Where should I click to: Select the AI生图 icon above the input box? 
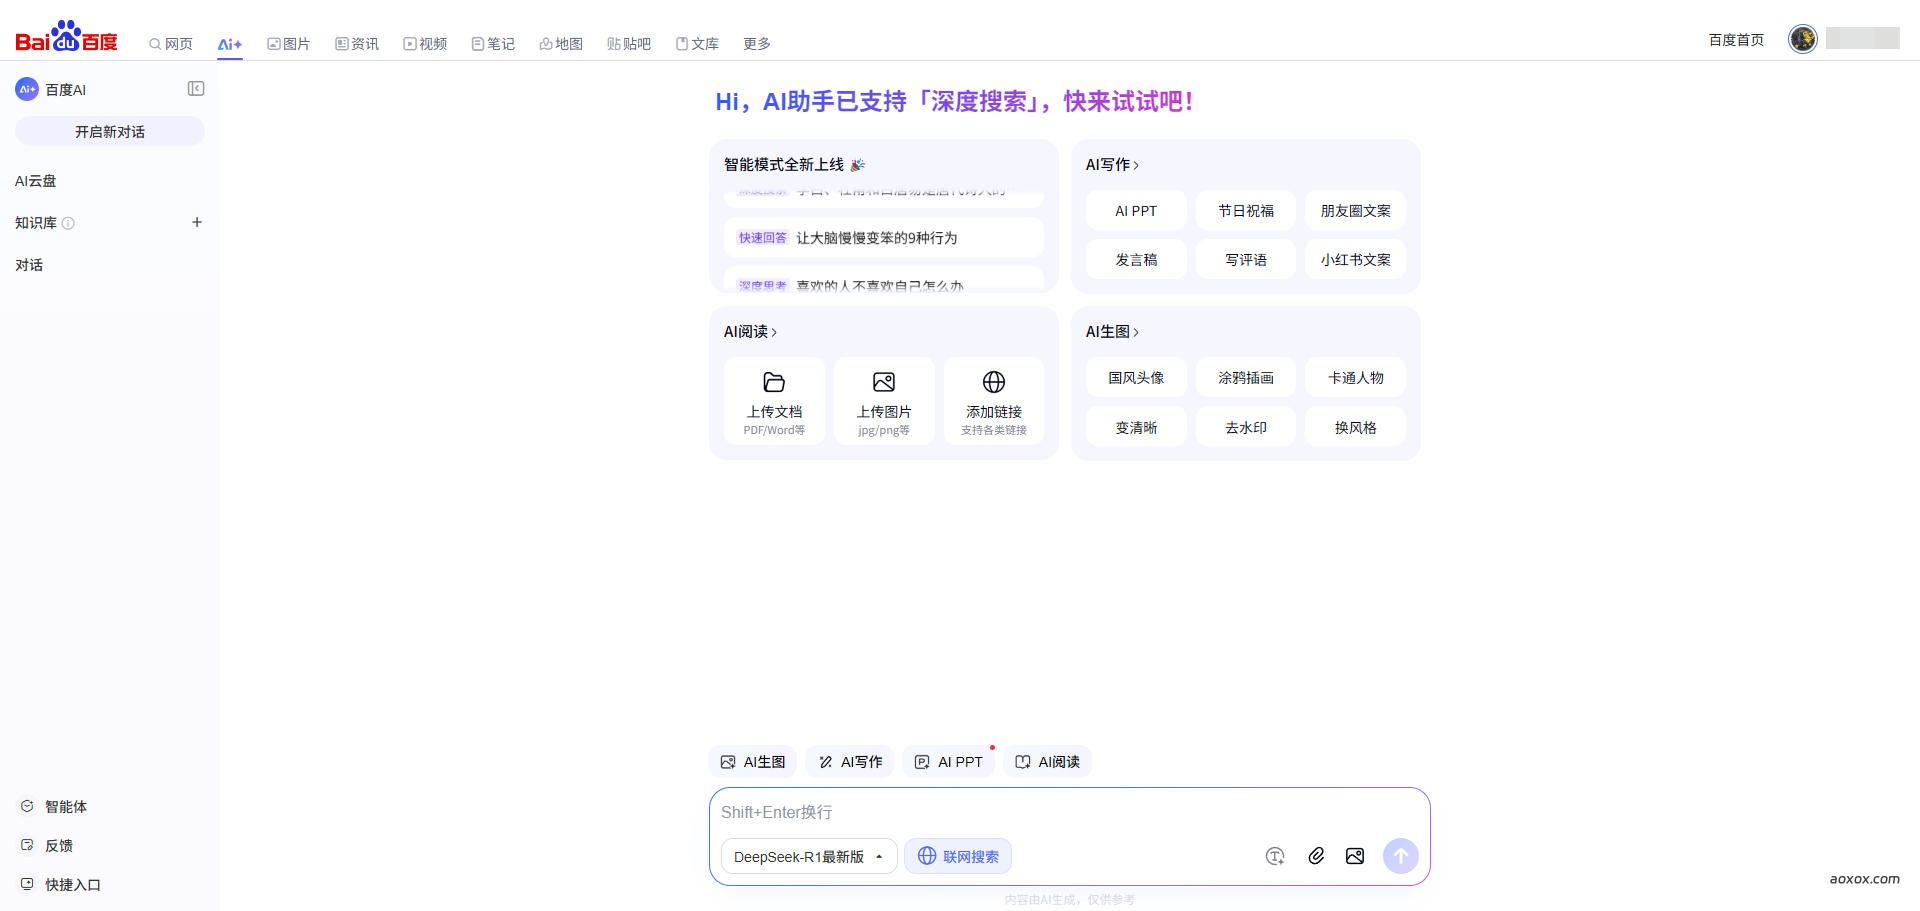[x=752, y=761]
